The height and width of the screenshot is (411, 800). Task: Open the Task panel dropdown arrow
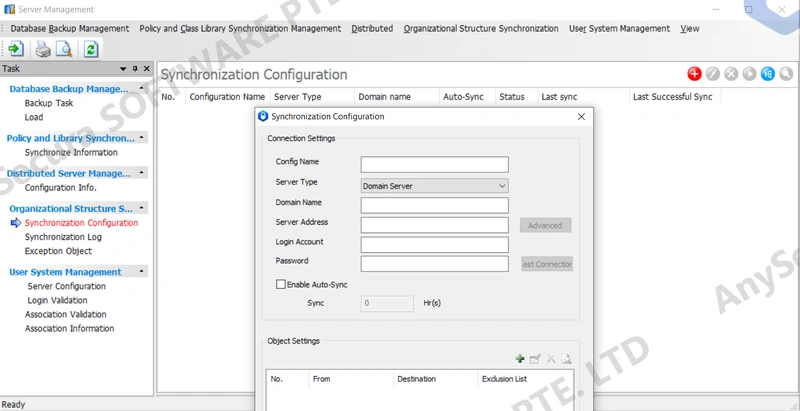pos(123,69)
